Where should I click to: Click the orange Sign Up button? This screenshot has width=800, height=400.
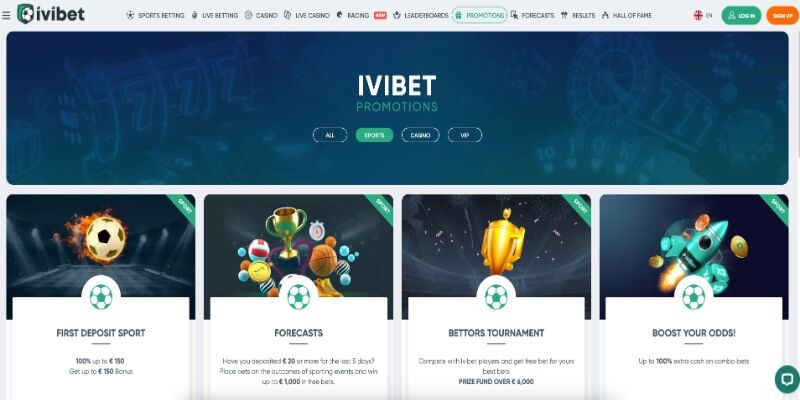(x=782, y=15)
